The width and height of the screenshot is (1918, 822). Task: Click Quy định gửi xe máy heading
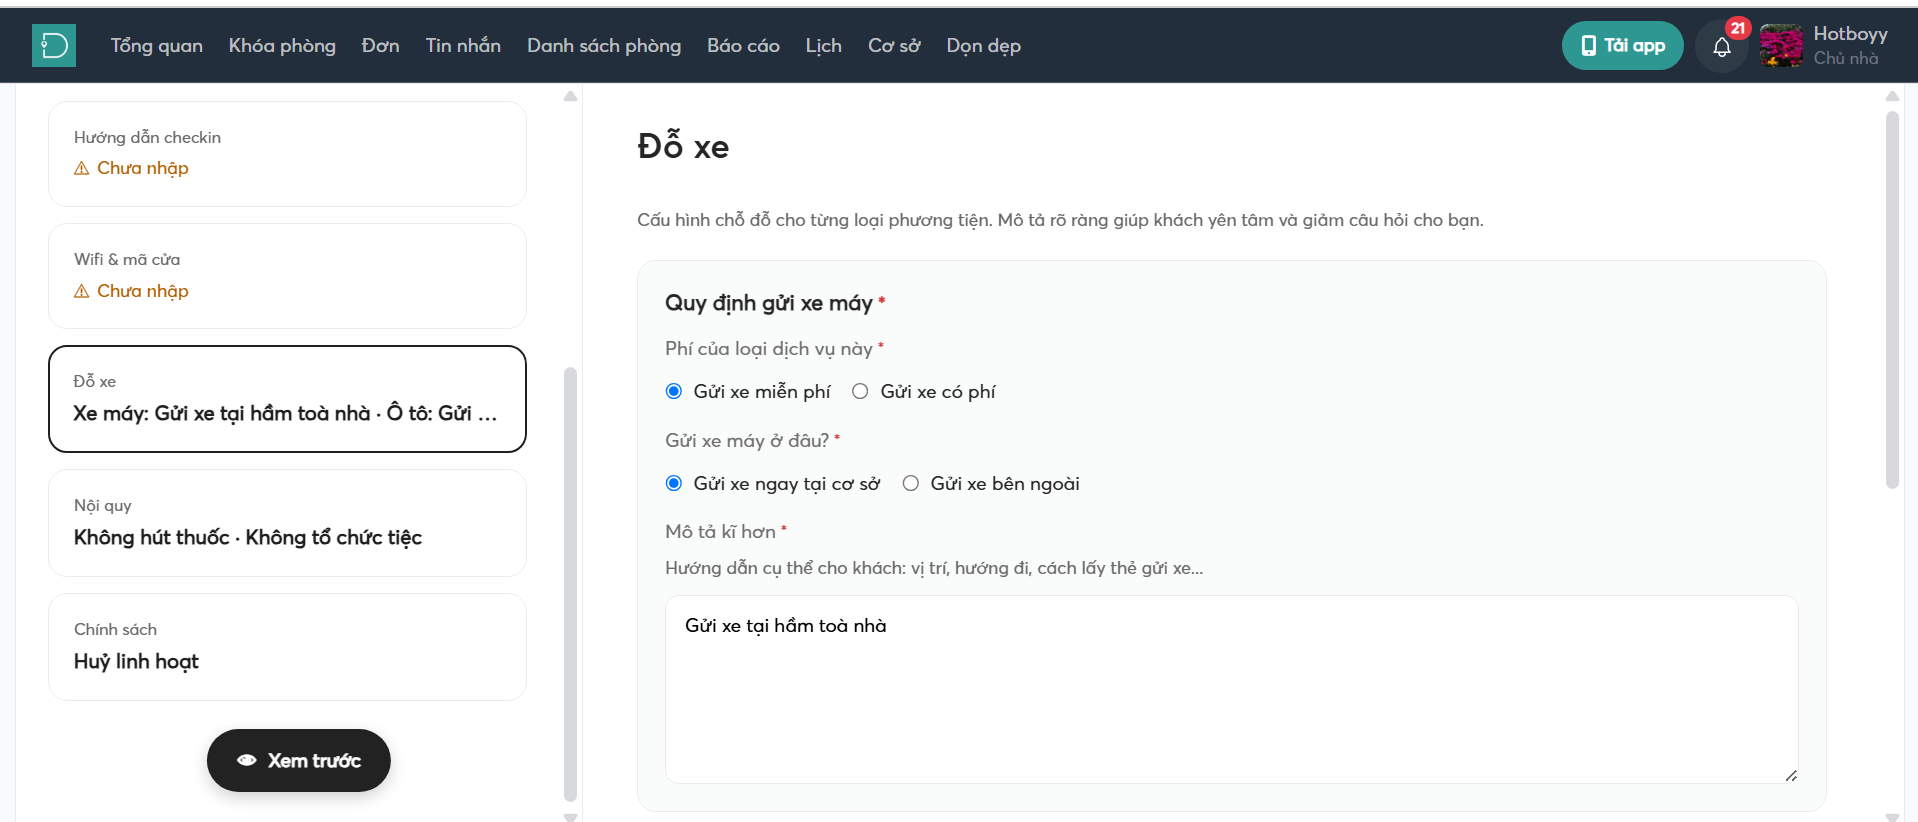point(769,303)
